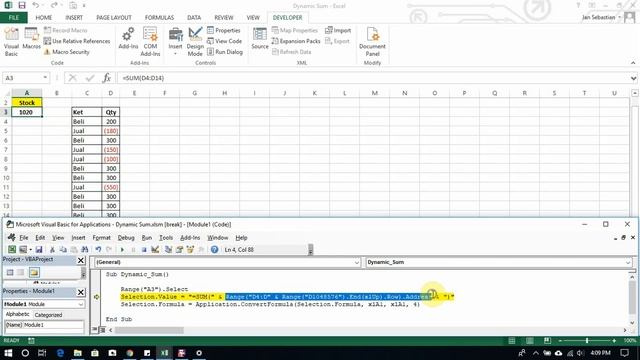This screenshot has height=360, width=640.
Task: Open Project Explorer from VBA toolbar
Action: pos(168,249)
